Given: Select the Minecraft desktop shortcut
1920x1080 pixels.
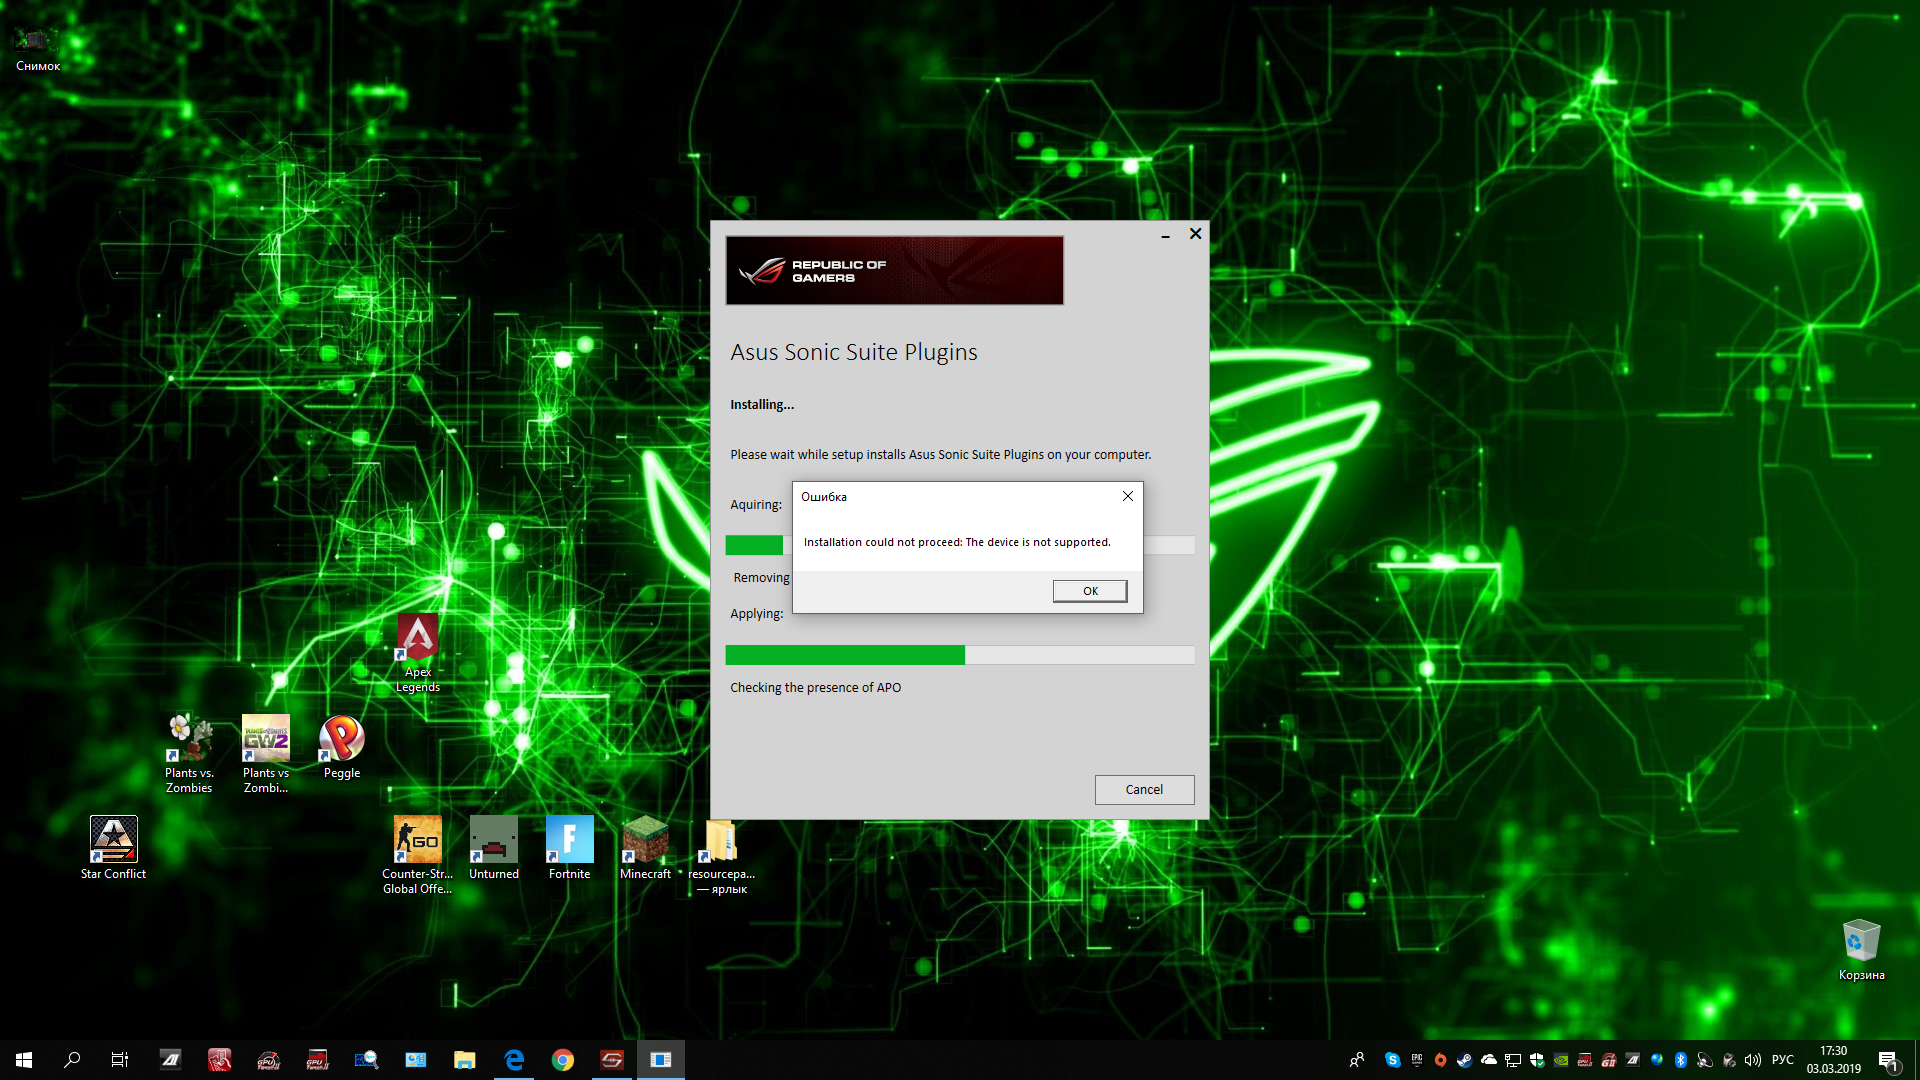Looking at the screenshot, I should 645,841.
